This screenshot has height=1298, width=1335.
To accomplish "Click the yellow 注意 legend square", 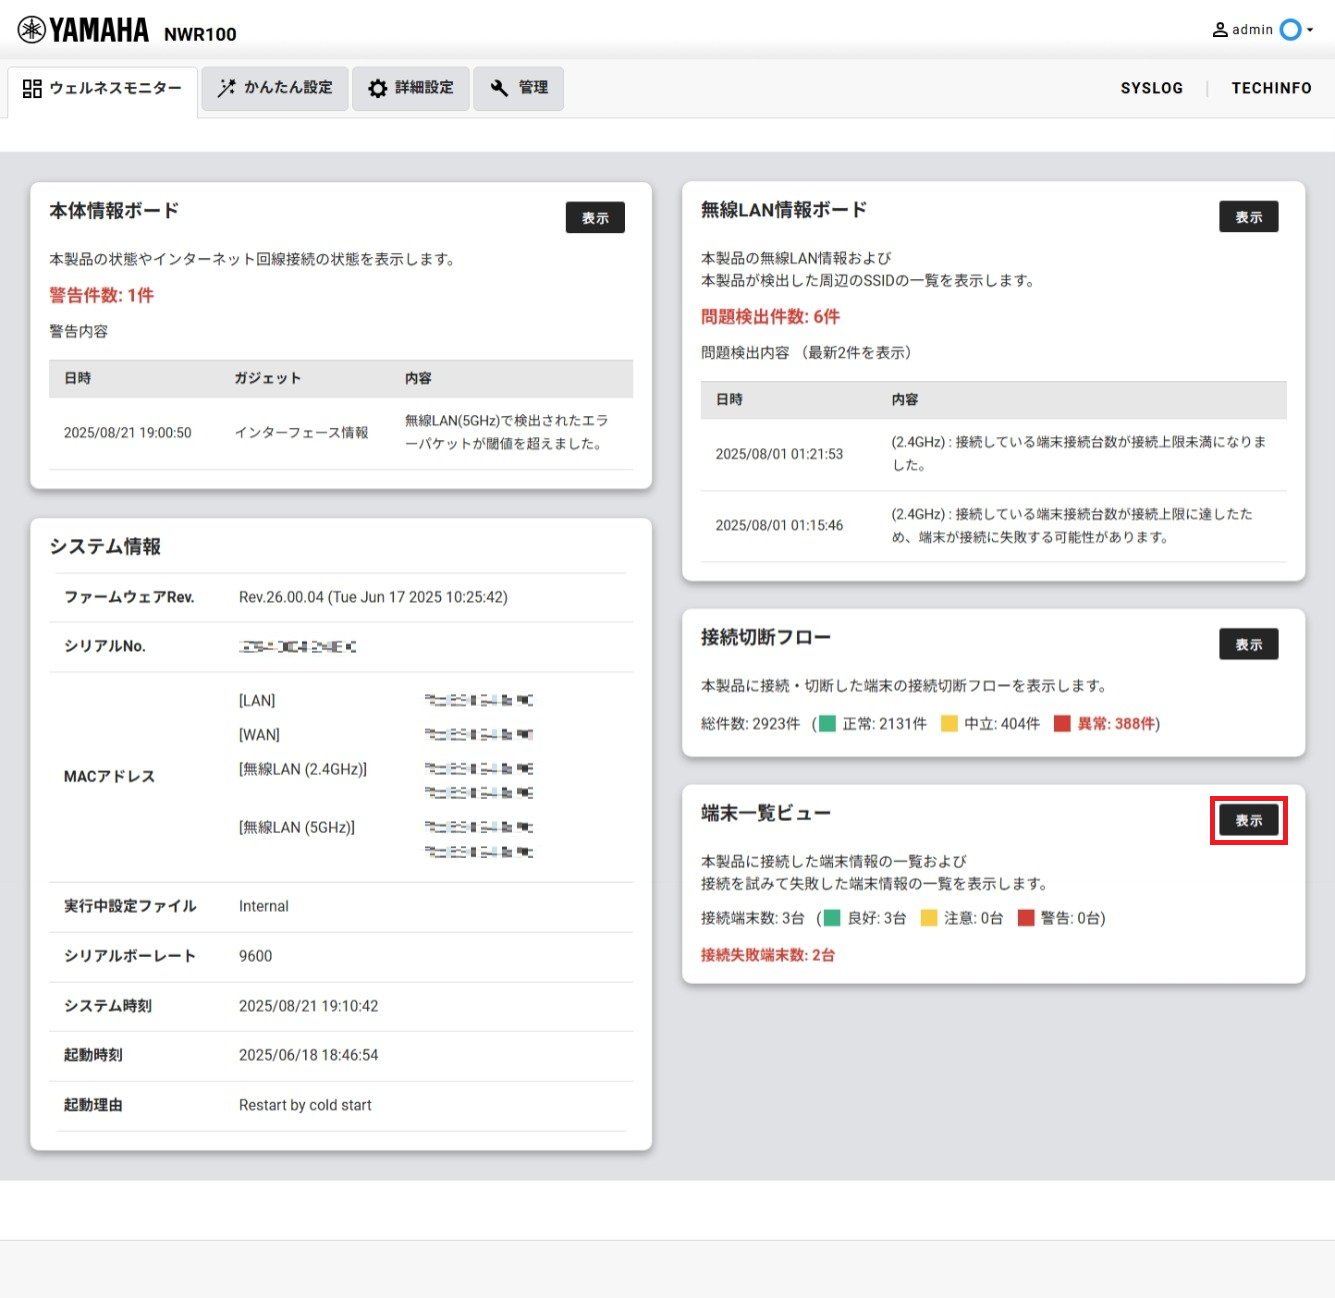I will coord(929,918).
